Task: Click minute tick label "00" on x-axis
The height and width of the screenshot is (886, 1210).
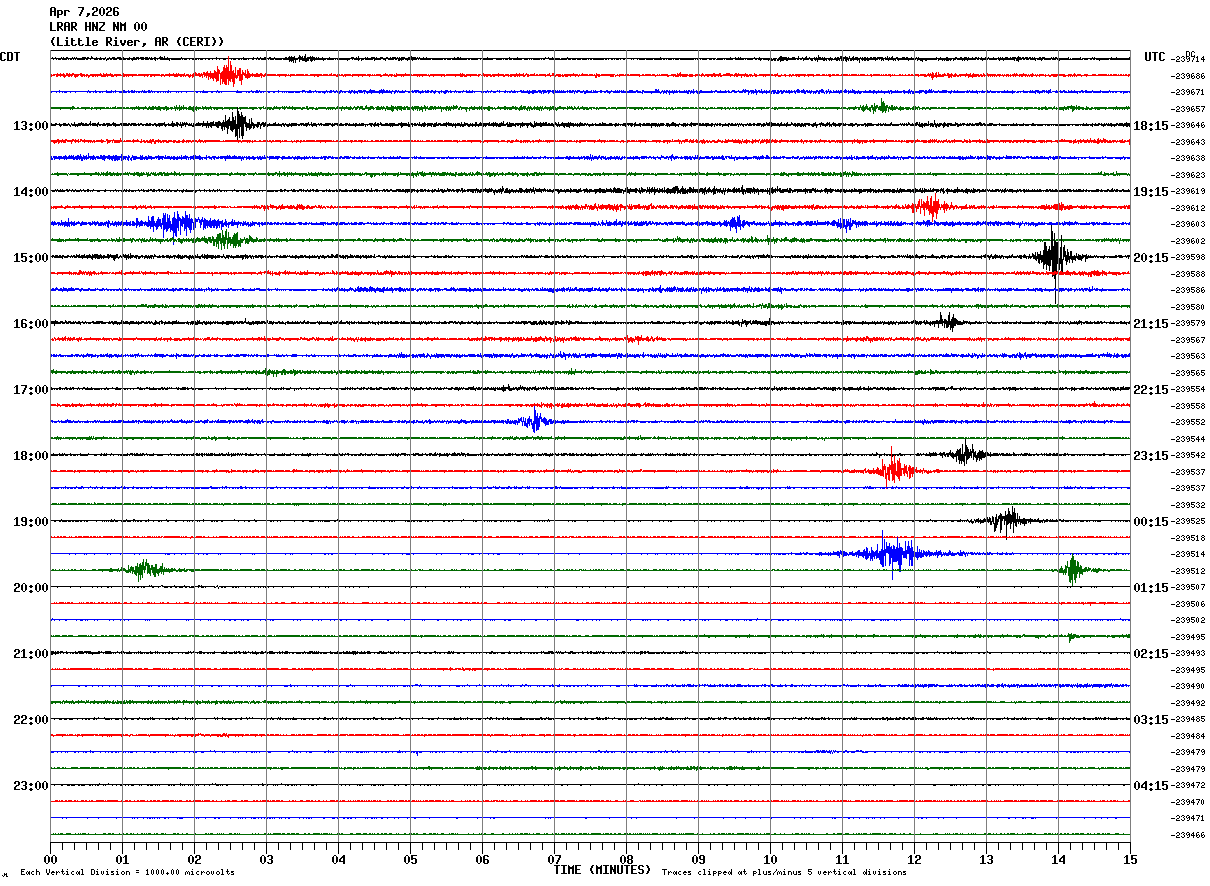Action: [50, 859]
